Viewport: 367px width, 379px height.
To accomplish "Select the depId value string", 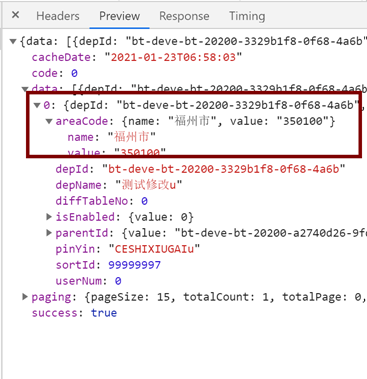I will pos(224,169).
